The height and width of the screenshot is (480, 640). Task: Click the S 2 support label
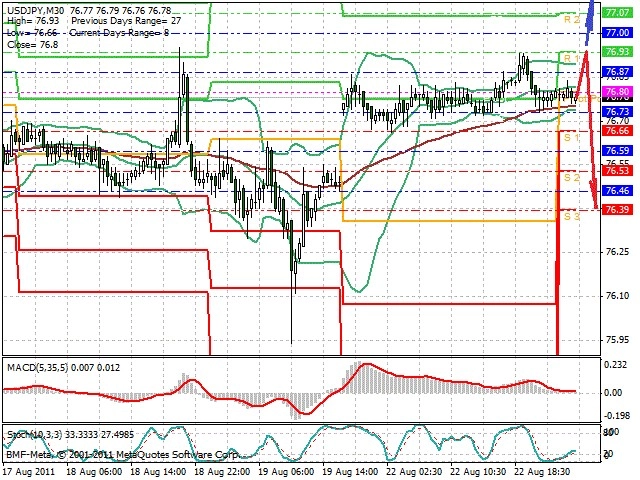pyautogui.click(x=571, y=178)
